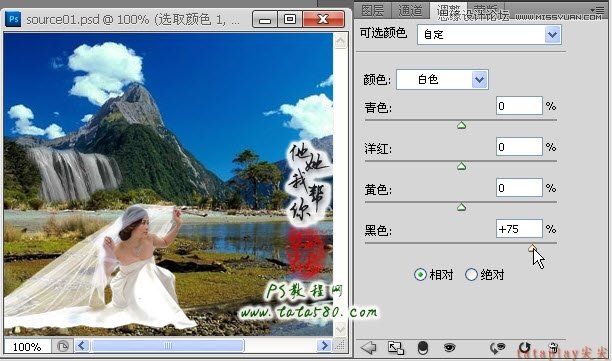Switch to the 图层 (Layers) tab
Image resolution: width=612 pixels, height=361 pixels.
[373, 10]
